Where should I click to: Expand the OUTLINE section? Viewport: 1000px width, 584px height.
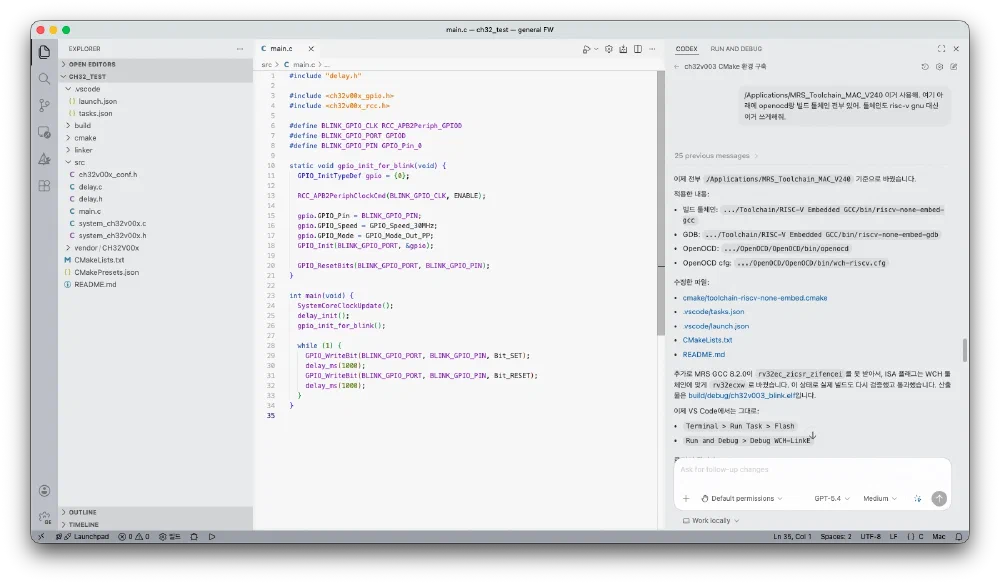(83, 512)
